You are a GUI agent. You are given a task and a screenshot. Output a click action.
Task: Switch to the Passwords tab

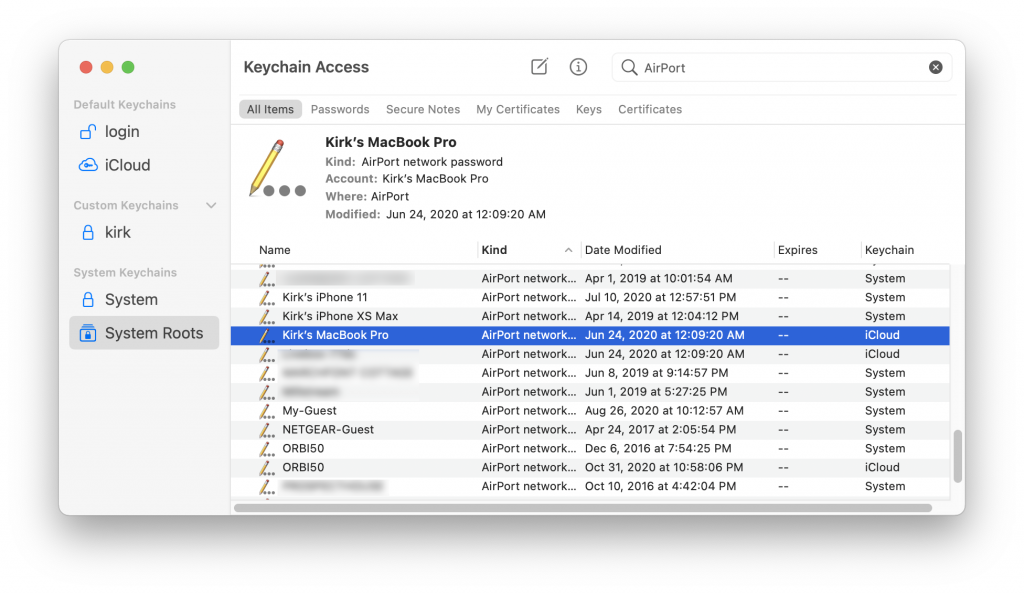340,109
